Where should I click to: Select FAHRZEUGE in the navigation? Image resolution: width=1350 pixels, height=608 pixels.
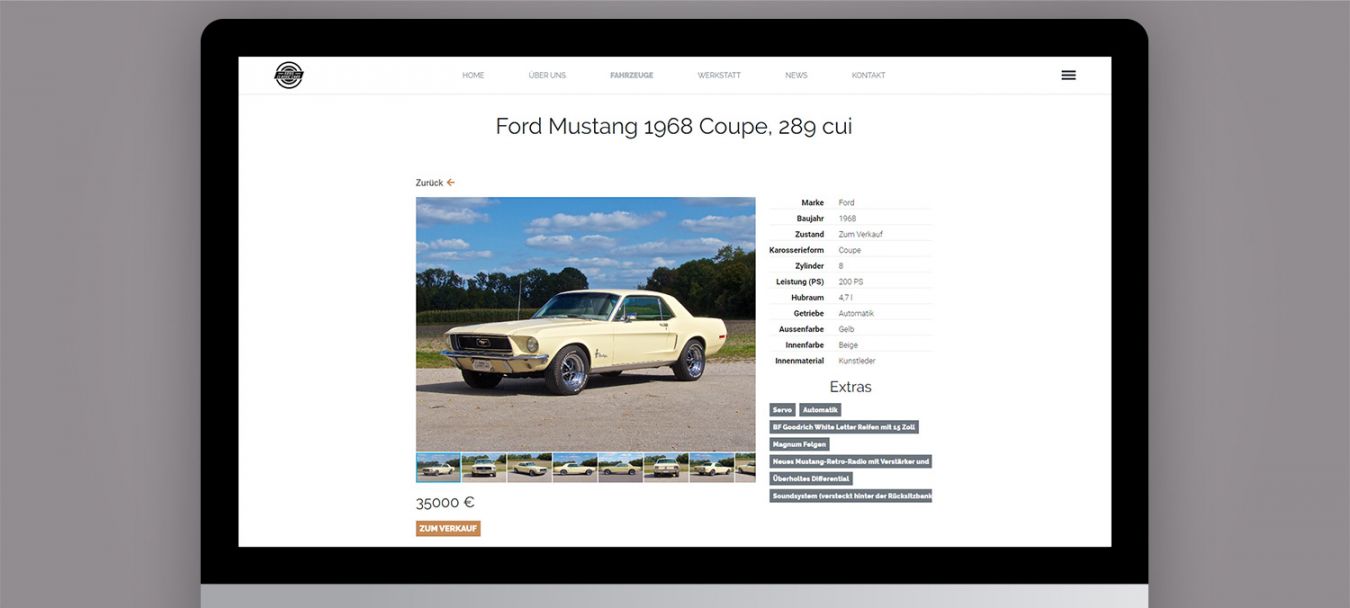[x=632, y=75]
